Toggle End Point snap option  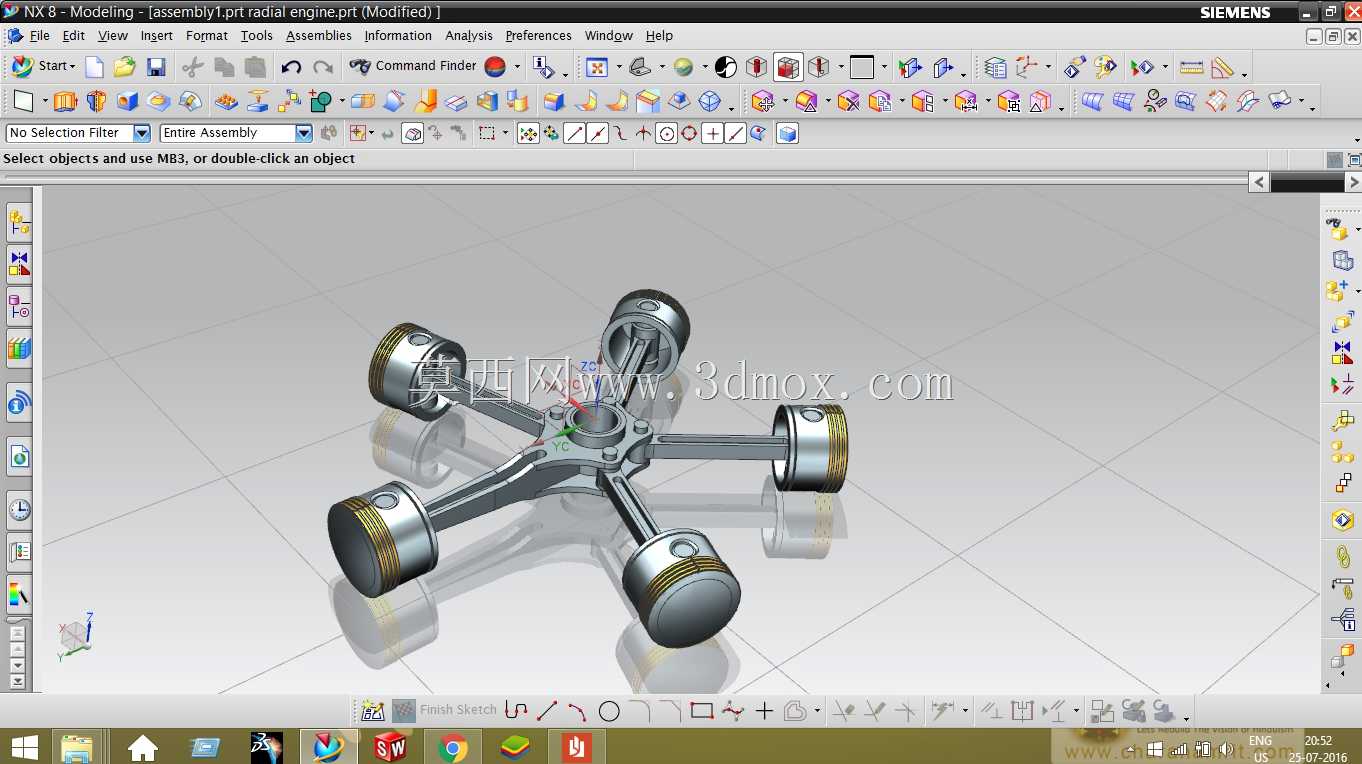click(x=574, y=133)
